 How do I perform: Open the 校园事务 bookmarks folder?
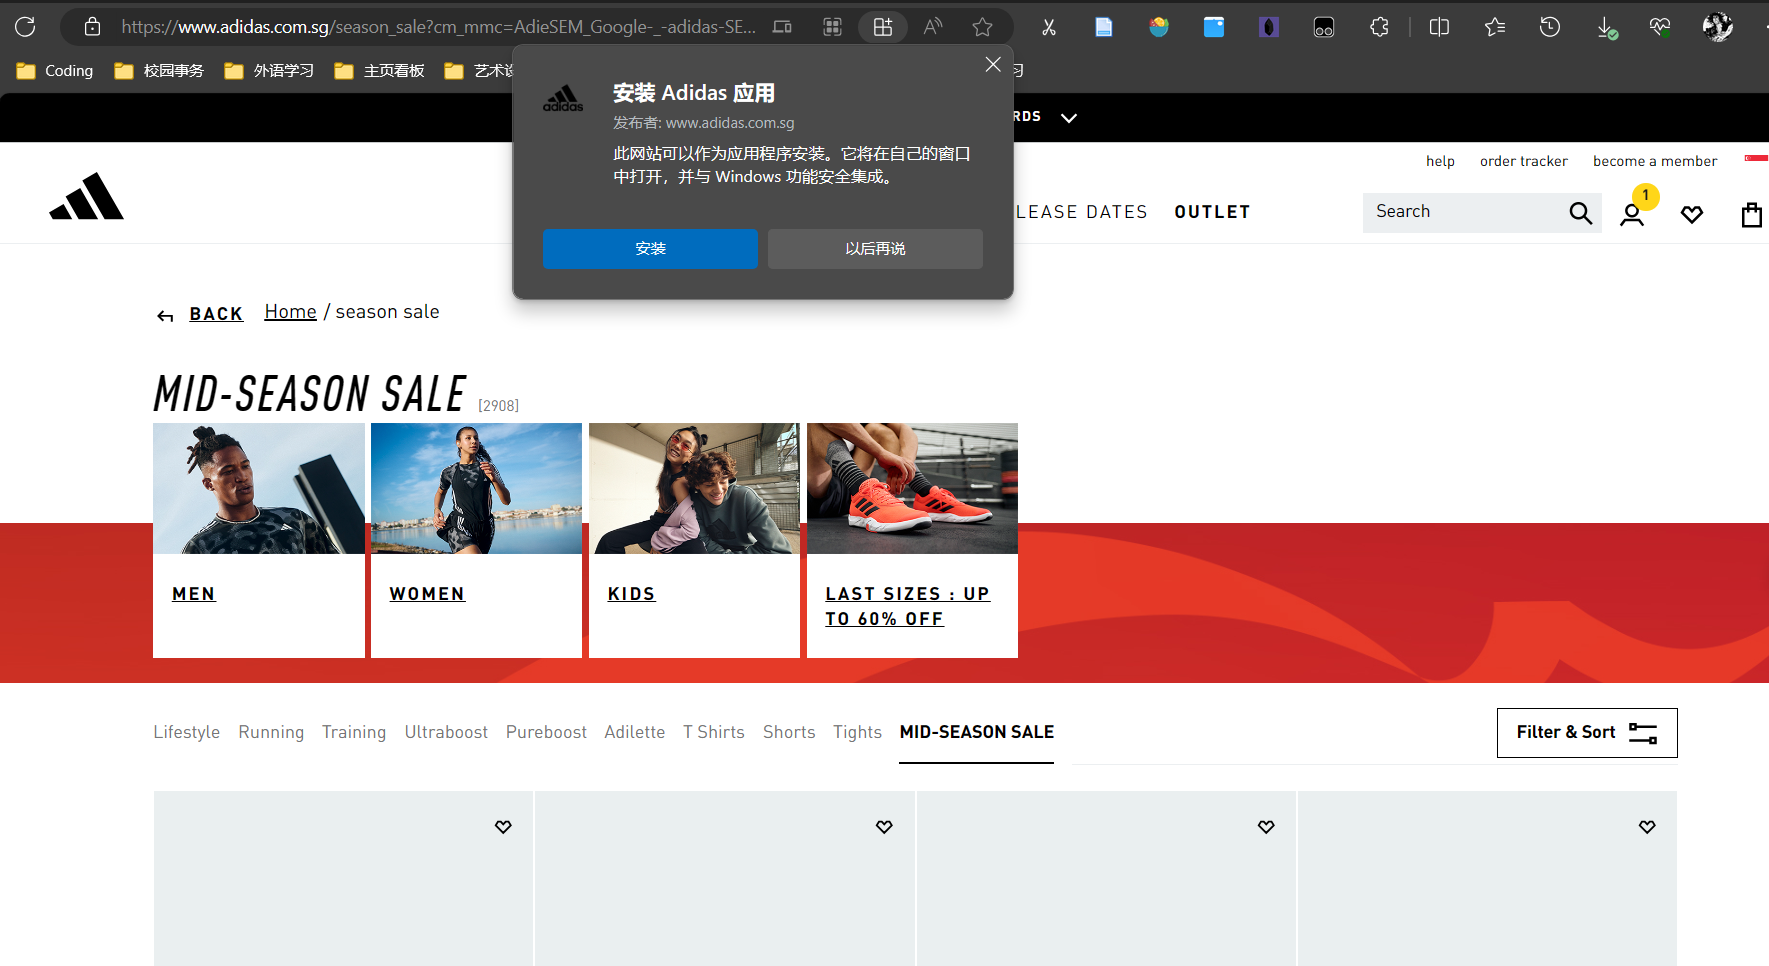[159, 70]
